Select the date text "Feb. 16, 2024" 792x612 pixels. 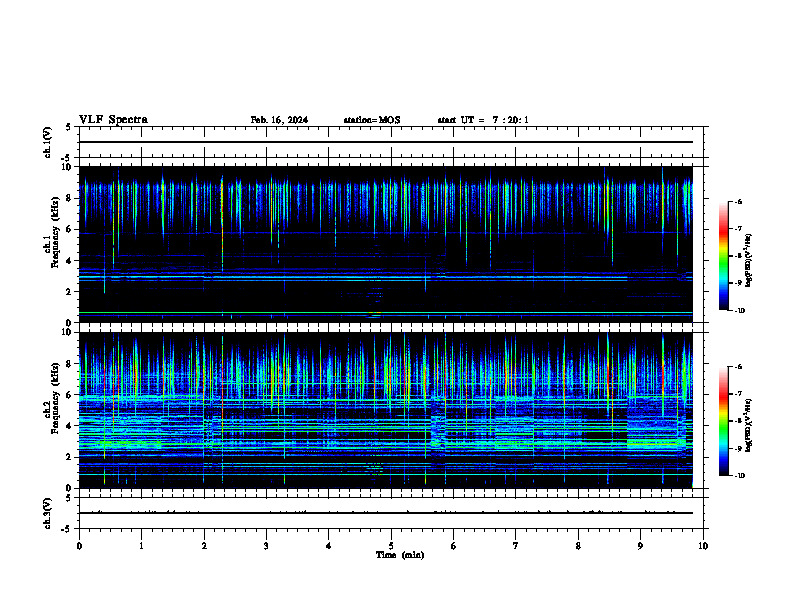click(x=279, y=120)
